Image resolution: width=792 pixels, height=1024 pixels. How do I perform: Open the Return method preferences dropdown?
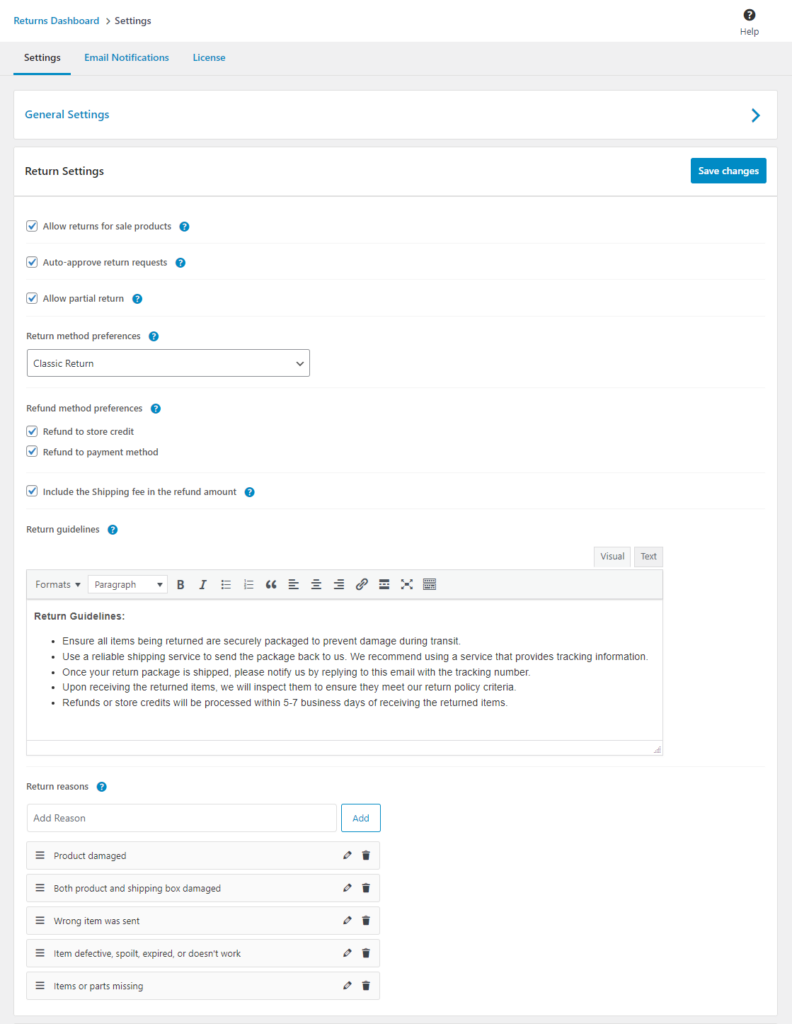167,363
